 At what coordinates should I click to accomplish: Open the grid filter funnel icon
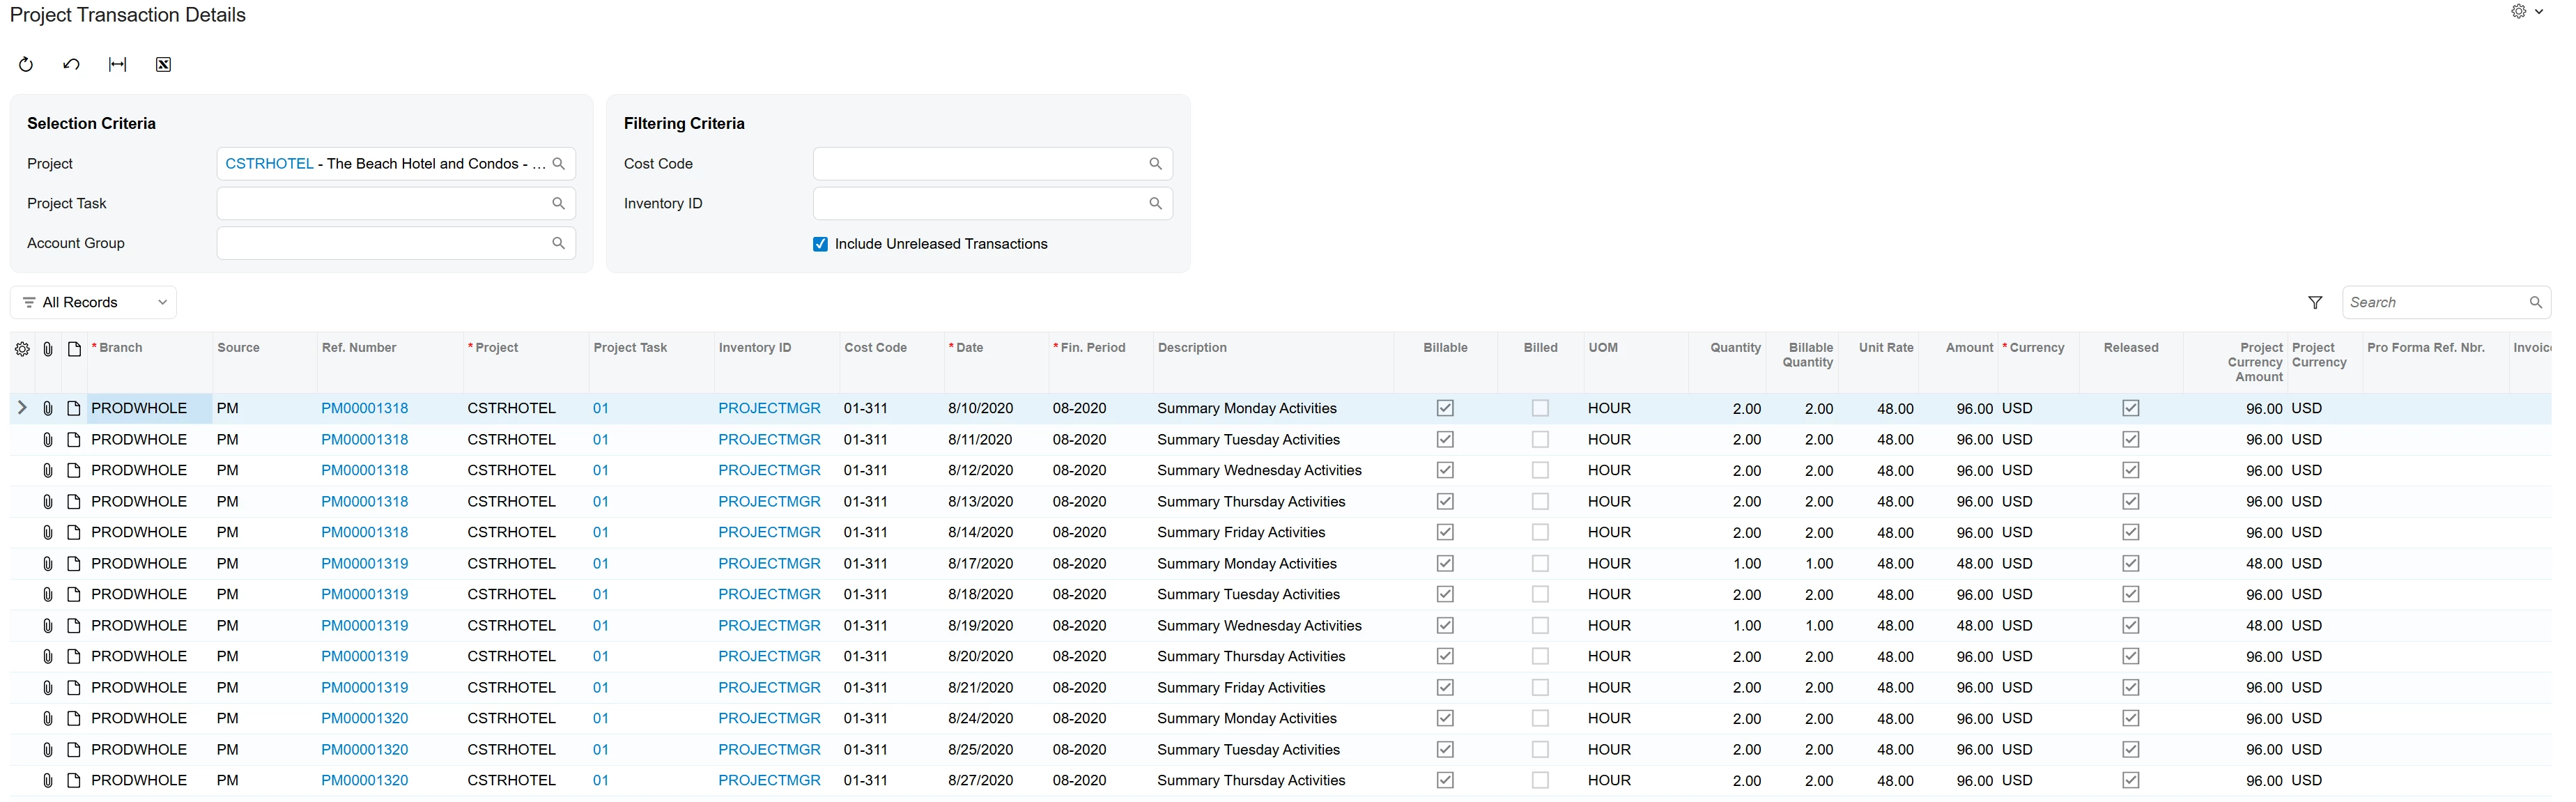(2314, 303)
